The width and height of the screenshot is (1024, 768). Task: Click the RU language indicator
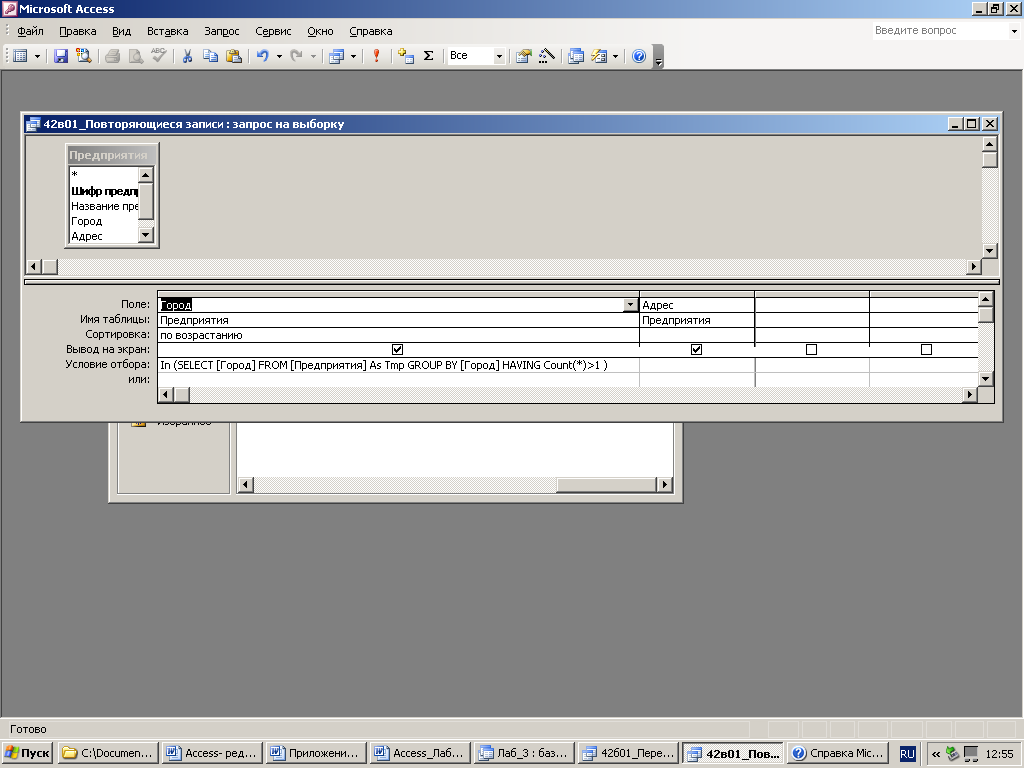tap(907, 754)
